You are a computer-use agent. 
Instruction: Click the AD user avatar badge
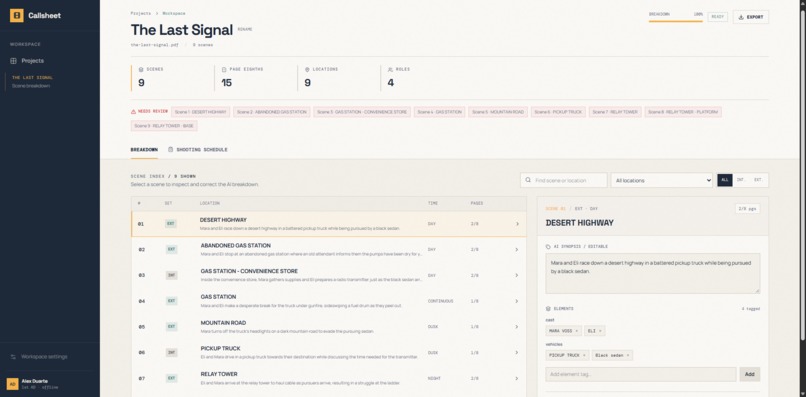12,384
